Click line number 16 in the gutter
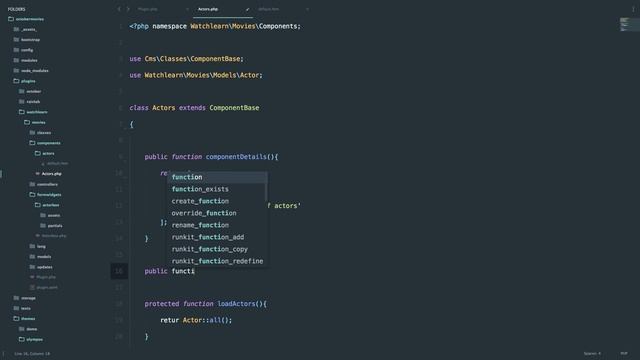 119,271
